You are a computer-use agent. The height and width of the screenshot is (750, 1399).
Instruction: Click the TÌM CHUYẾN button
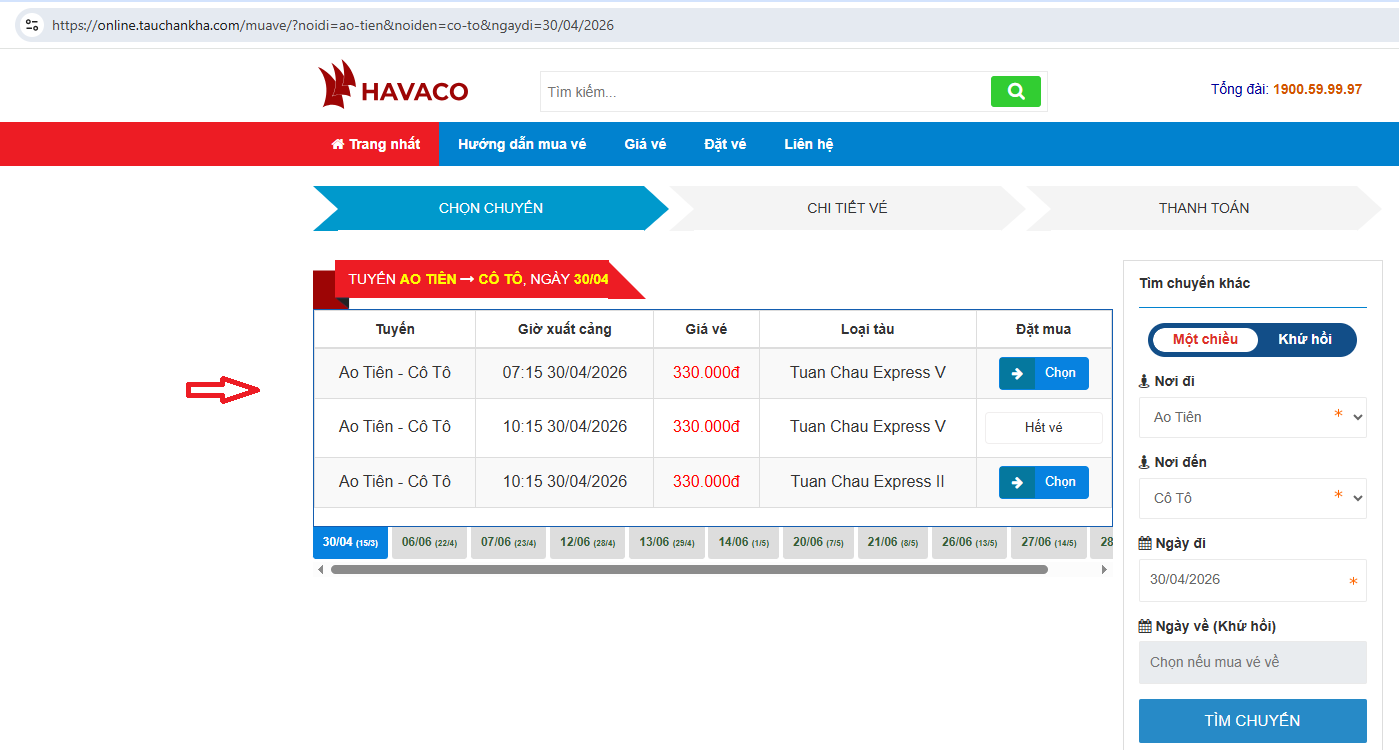coord(1252,721)
